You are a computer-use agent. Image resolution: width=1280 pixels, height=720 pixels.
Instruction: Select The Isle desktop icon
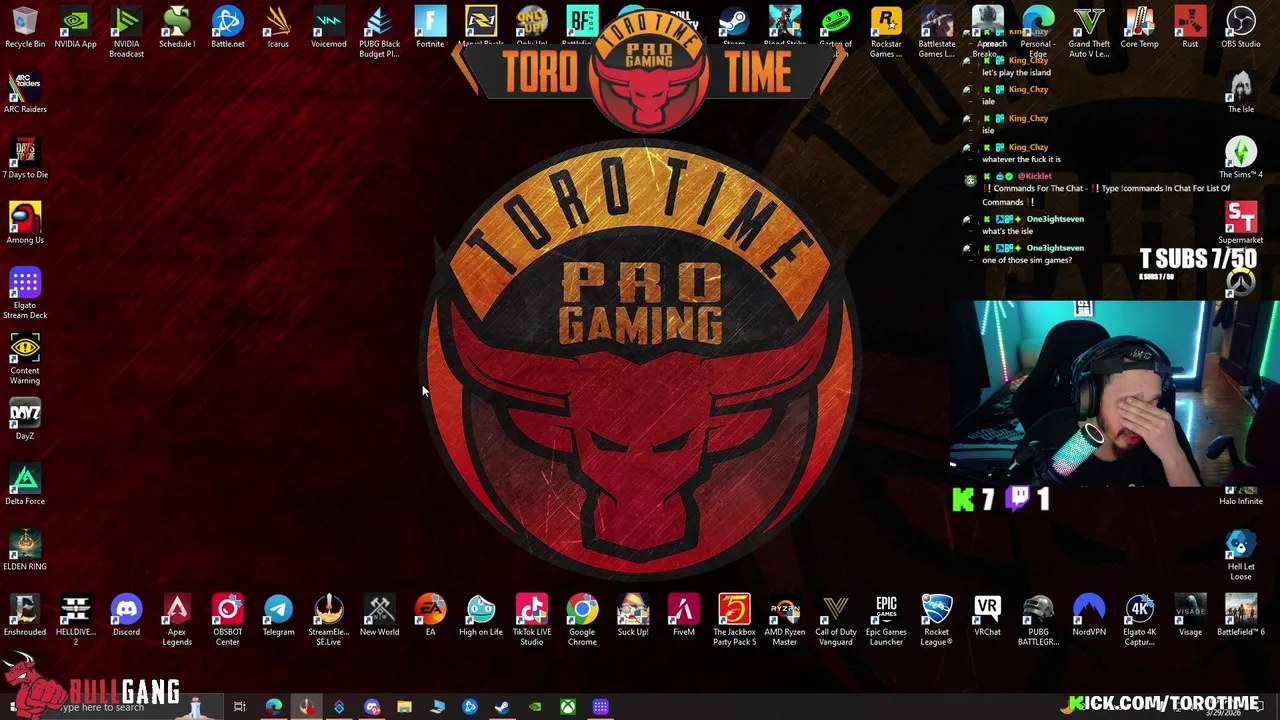pos(1241,93)
